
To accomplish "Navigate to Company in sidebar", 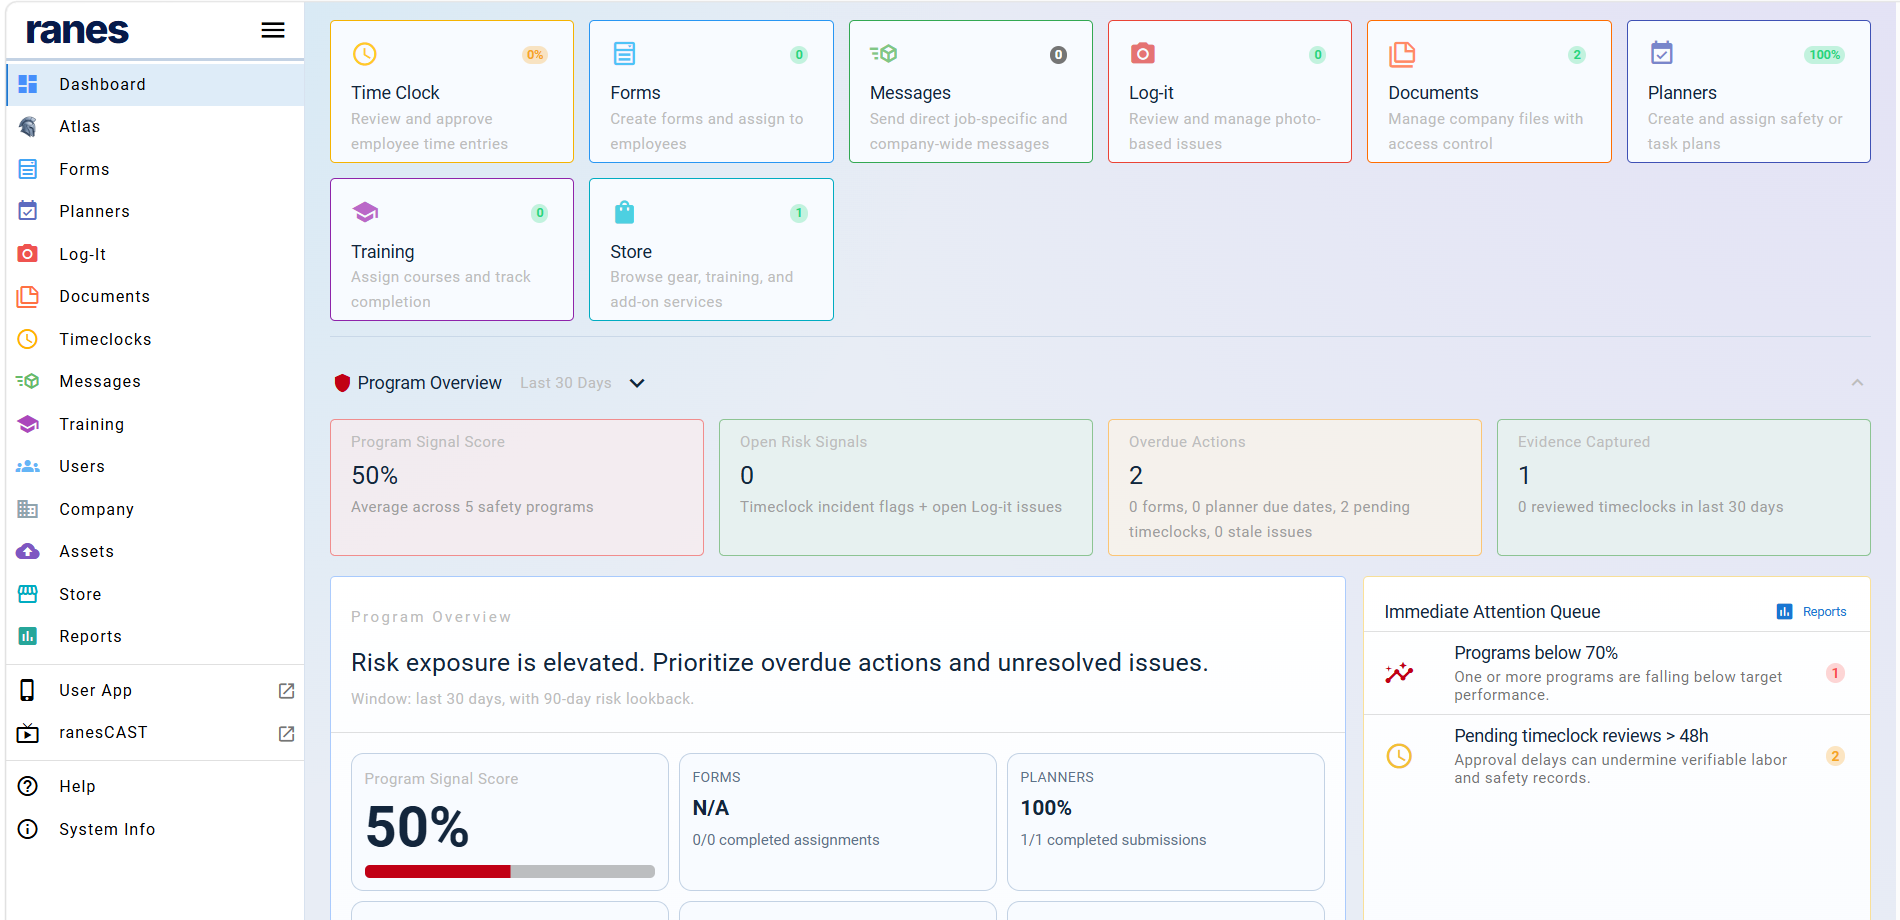I will [x=155, y=509].
